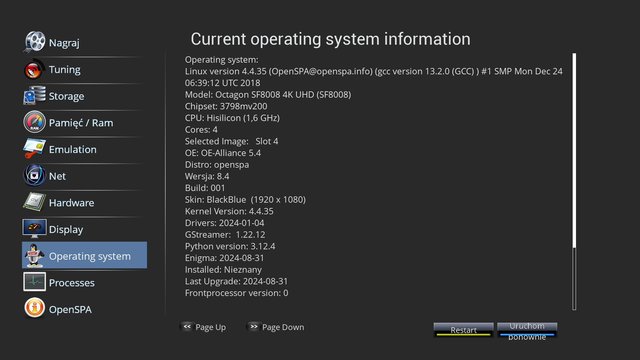Click the Build: 001 line
This screenshot has height=360, width=640.
[205, 188]
